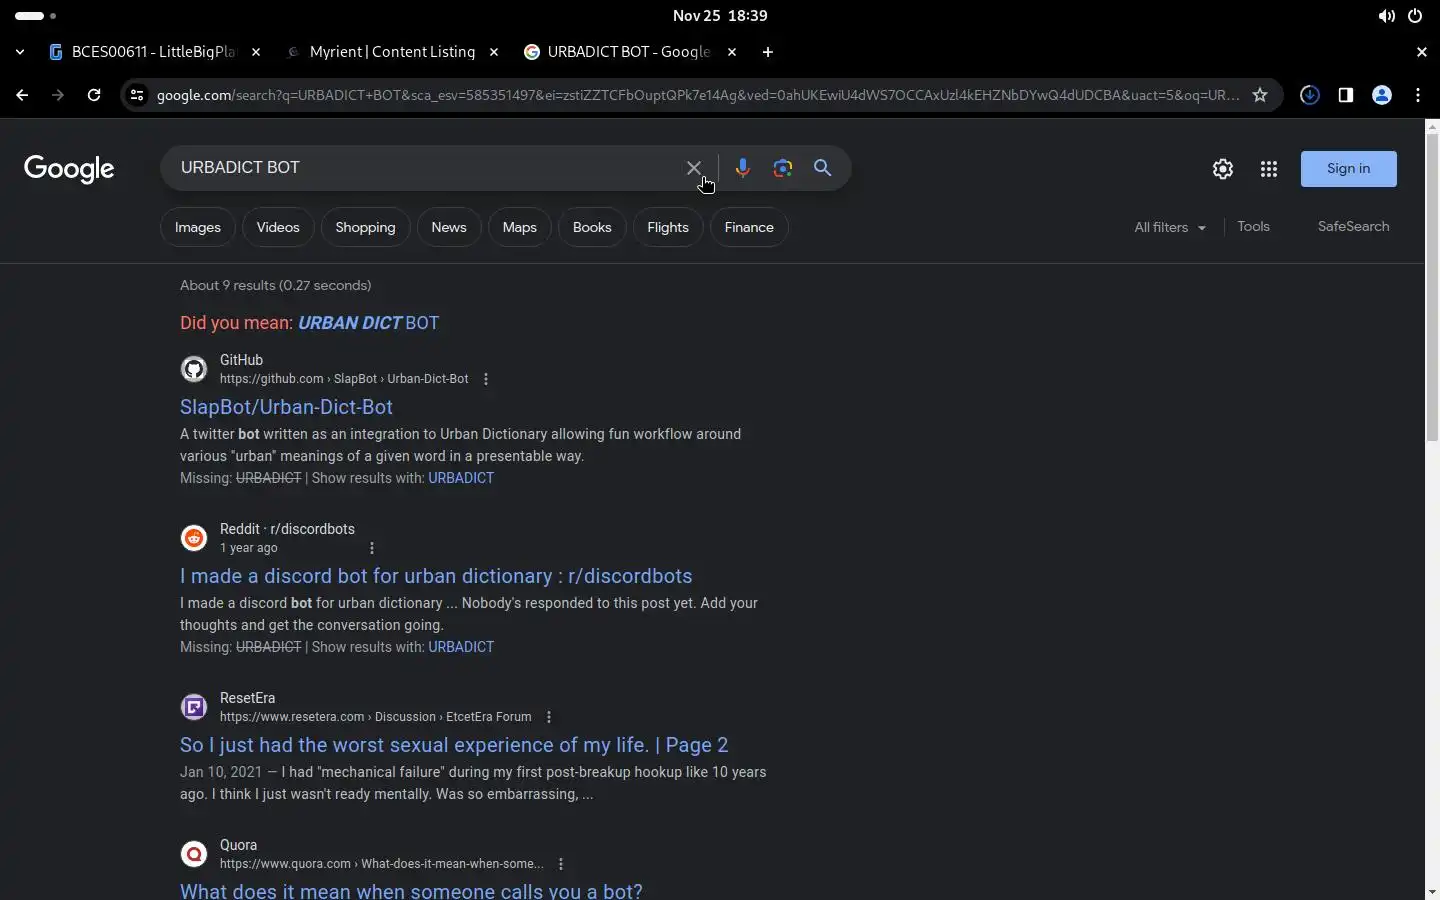Filter results by News
The height and width of the screenshot is (900, 1440).
tap(449, 227)
